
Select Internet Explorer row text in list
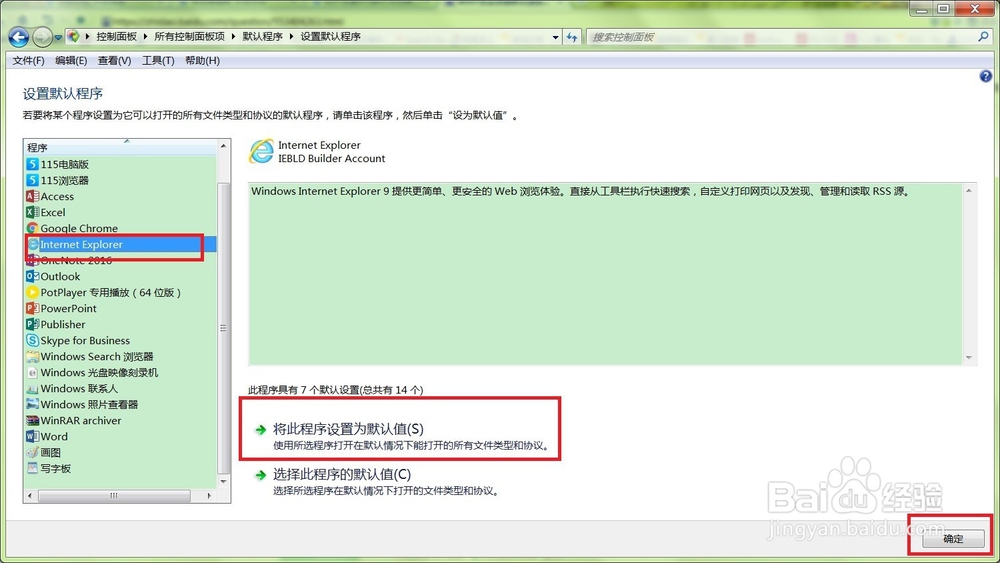[82, 244]
